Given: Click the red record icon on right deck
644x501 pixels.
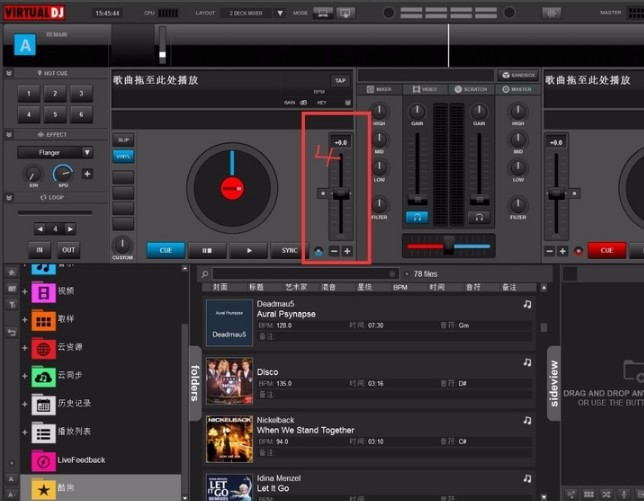Looking at the screenshot, I should 578,251.
